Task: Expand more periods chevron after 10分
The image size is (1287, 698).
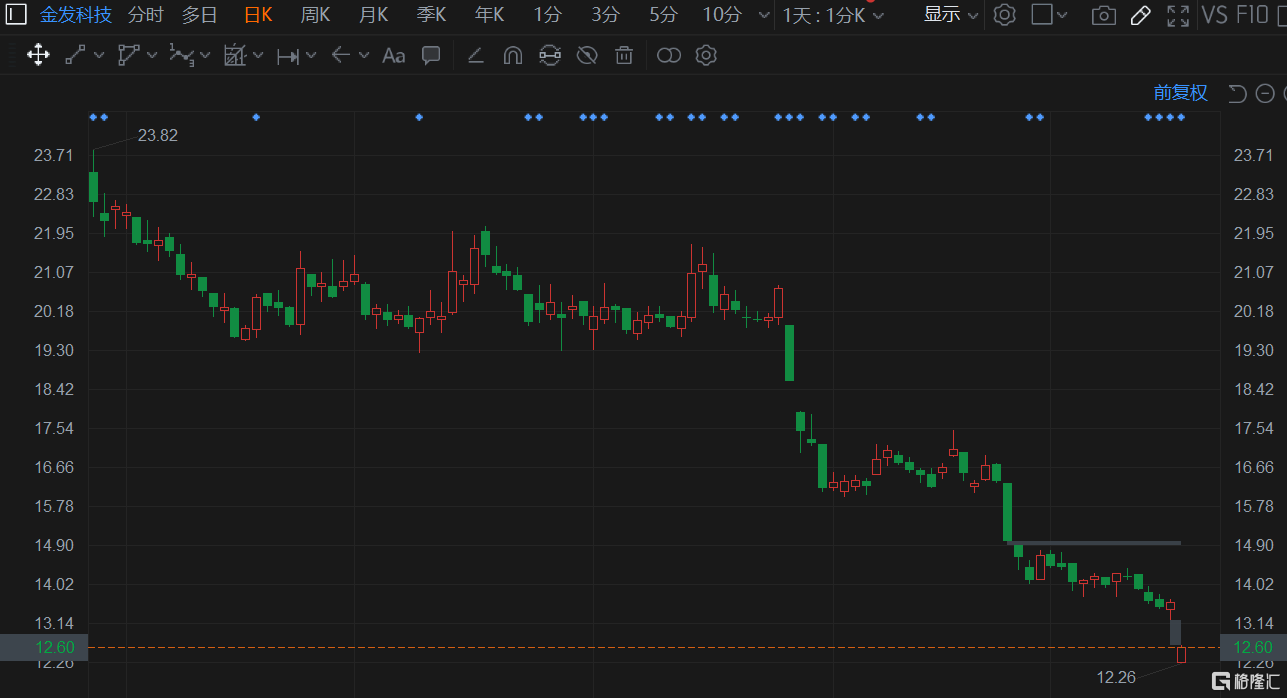Action: [x=765, y=16]
